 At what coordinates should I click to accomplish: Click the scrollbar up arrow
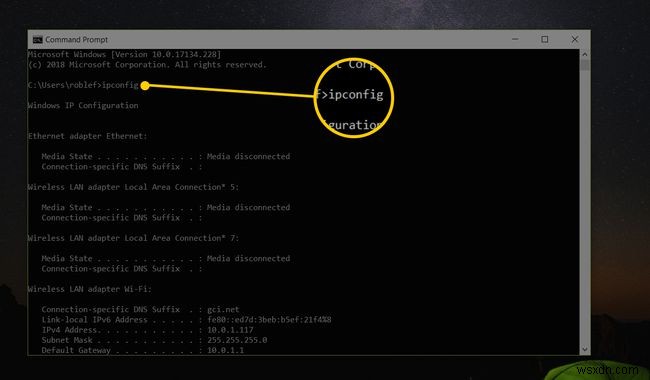click(585, 54)
